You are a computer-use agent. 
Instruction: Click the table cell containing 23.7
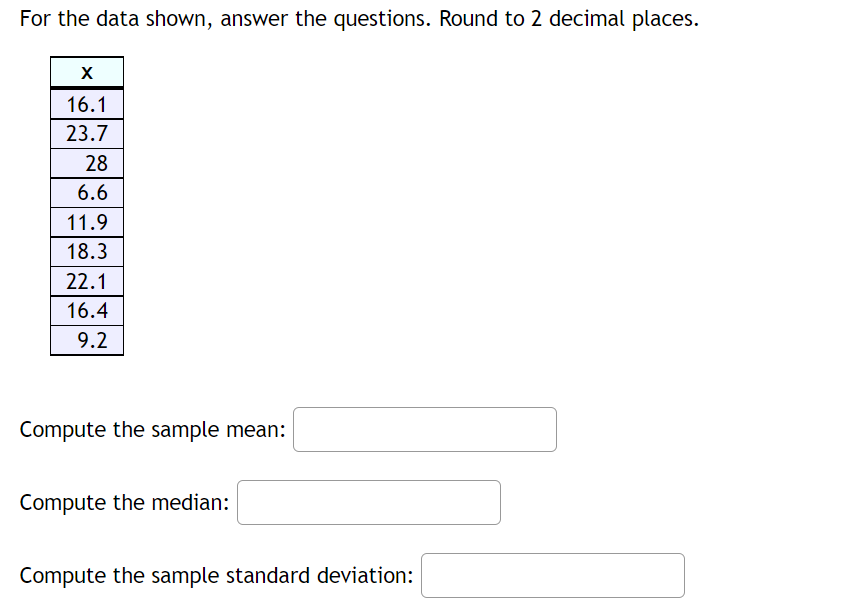87,132
